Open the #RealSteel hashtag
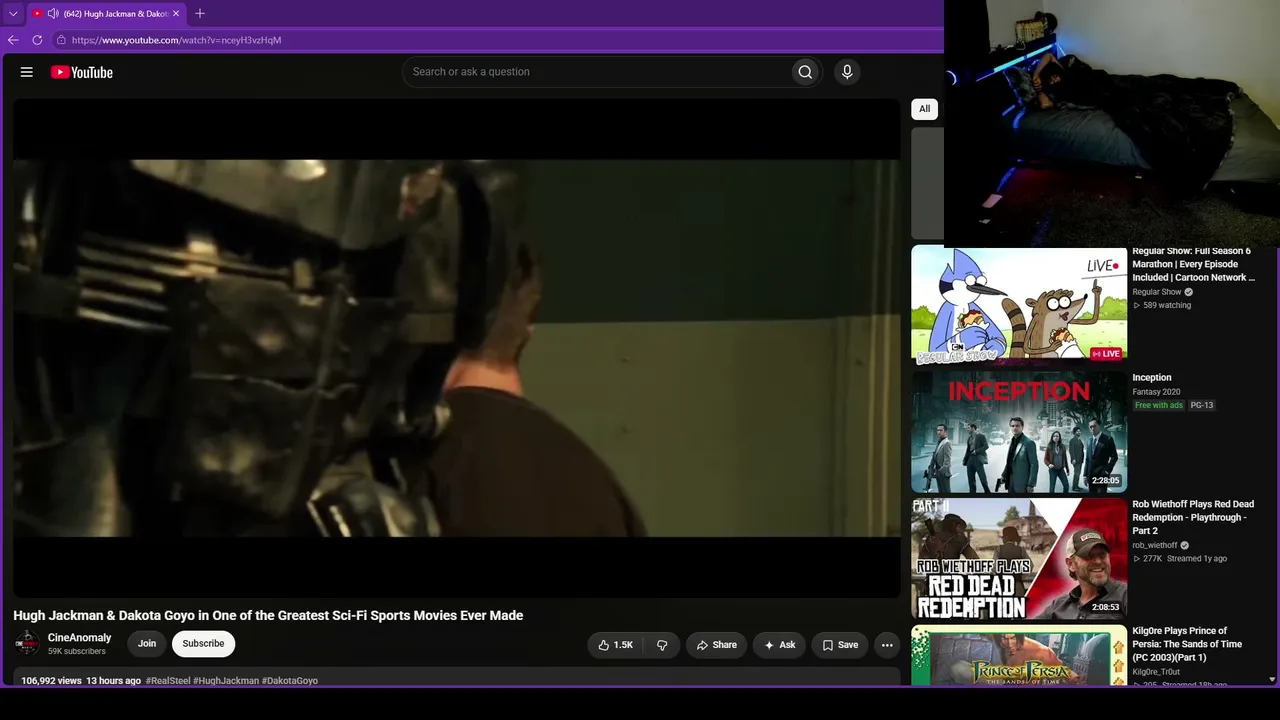Image resolution: width=1280 pixels, height=720 pixels. pos(168,681)
